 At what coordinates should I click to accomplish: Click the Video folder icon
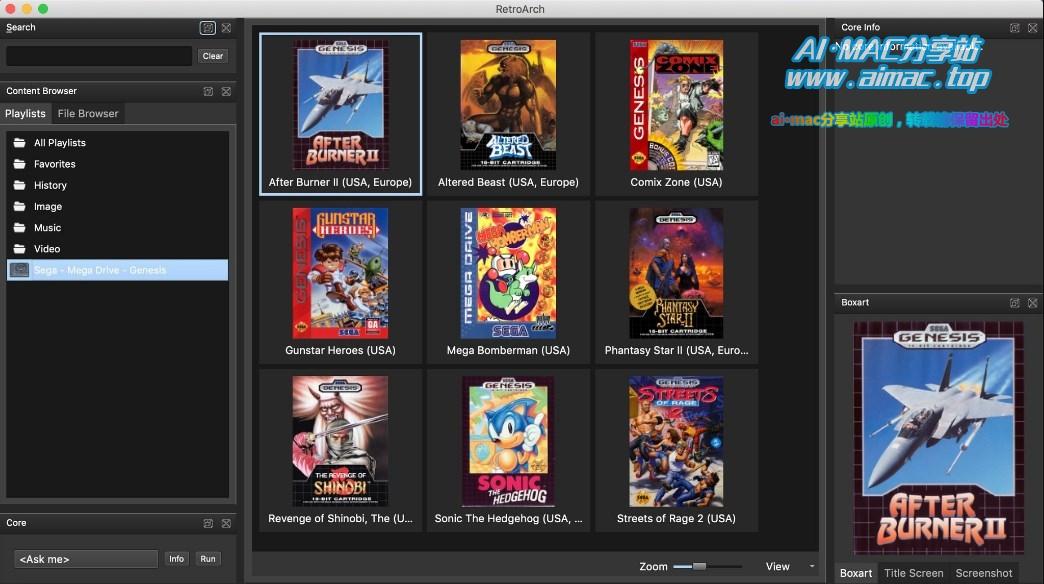pyautogui.click(x=20, y=249)
